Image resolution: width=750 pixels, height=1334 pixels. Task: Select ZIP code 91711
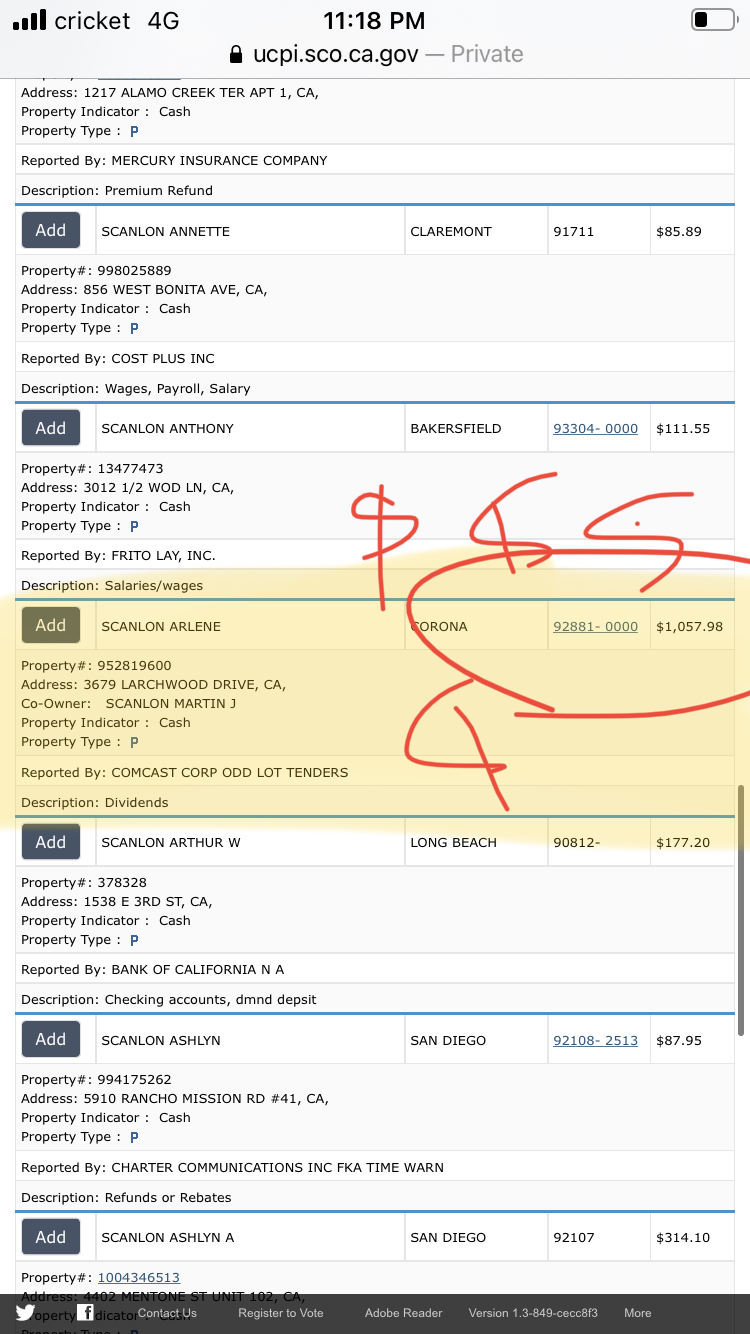574,231
